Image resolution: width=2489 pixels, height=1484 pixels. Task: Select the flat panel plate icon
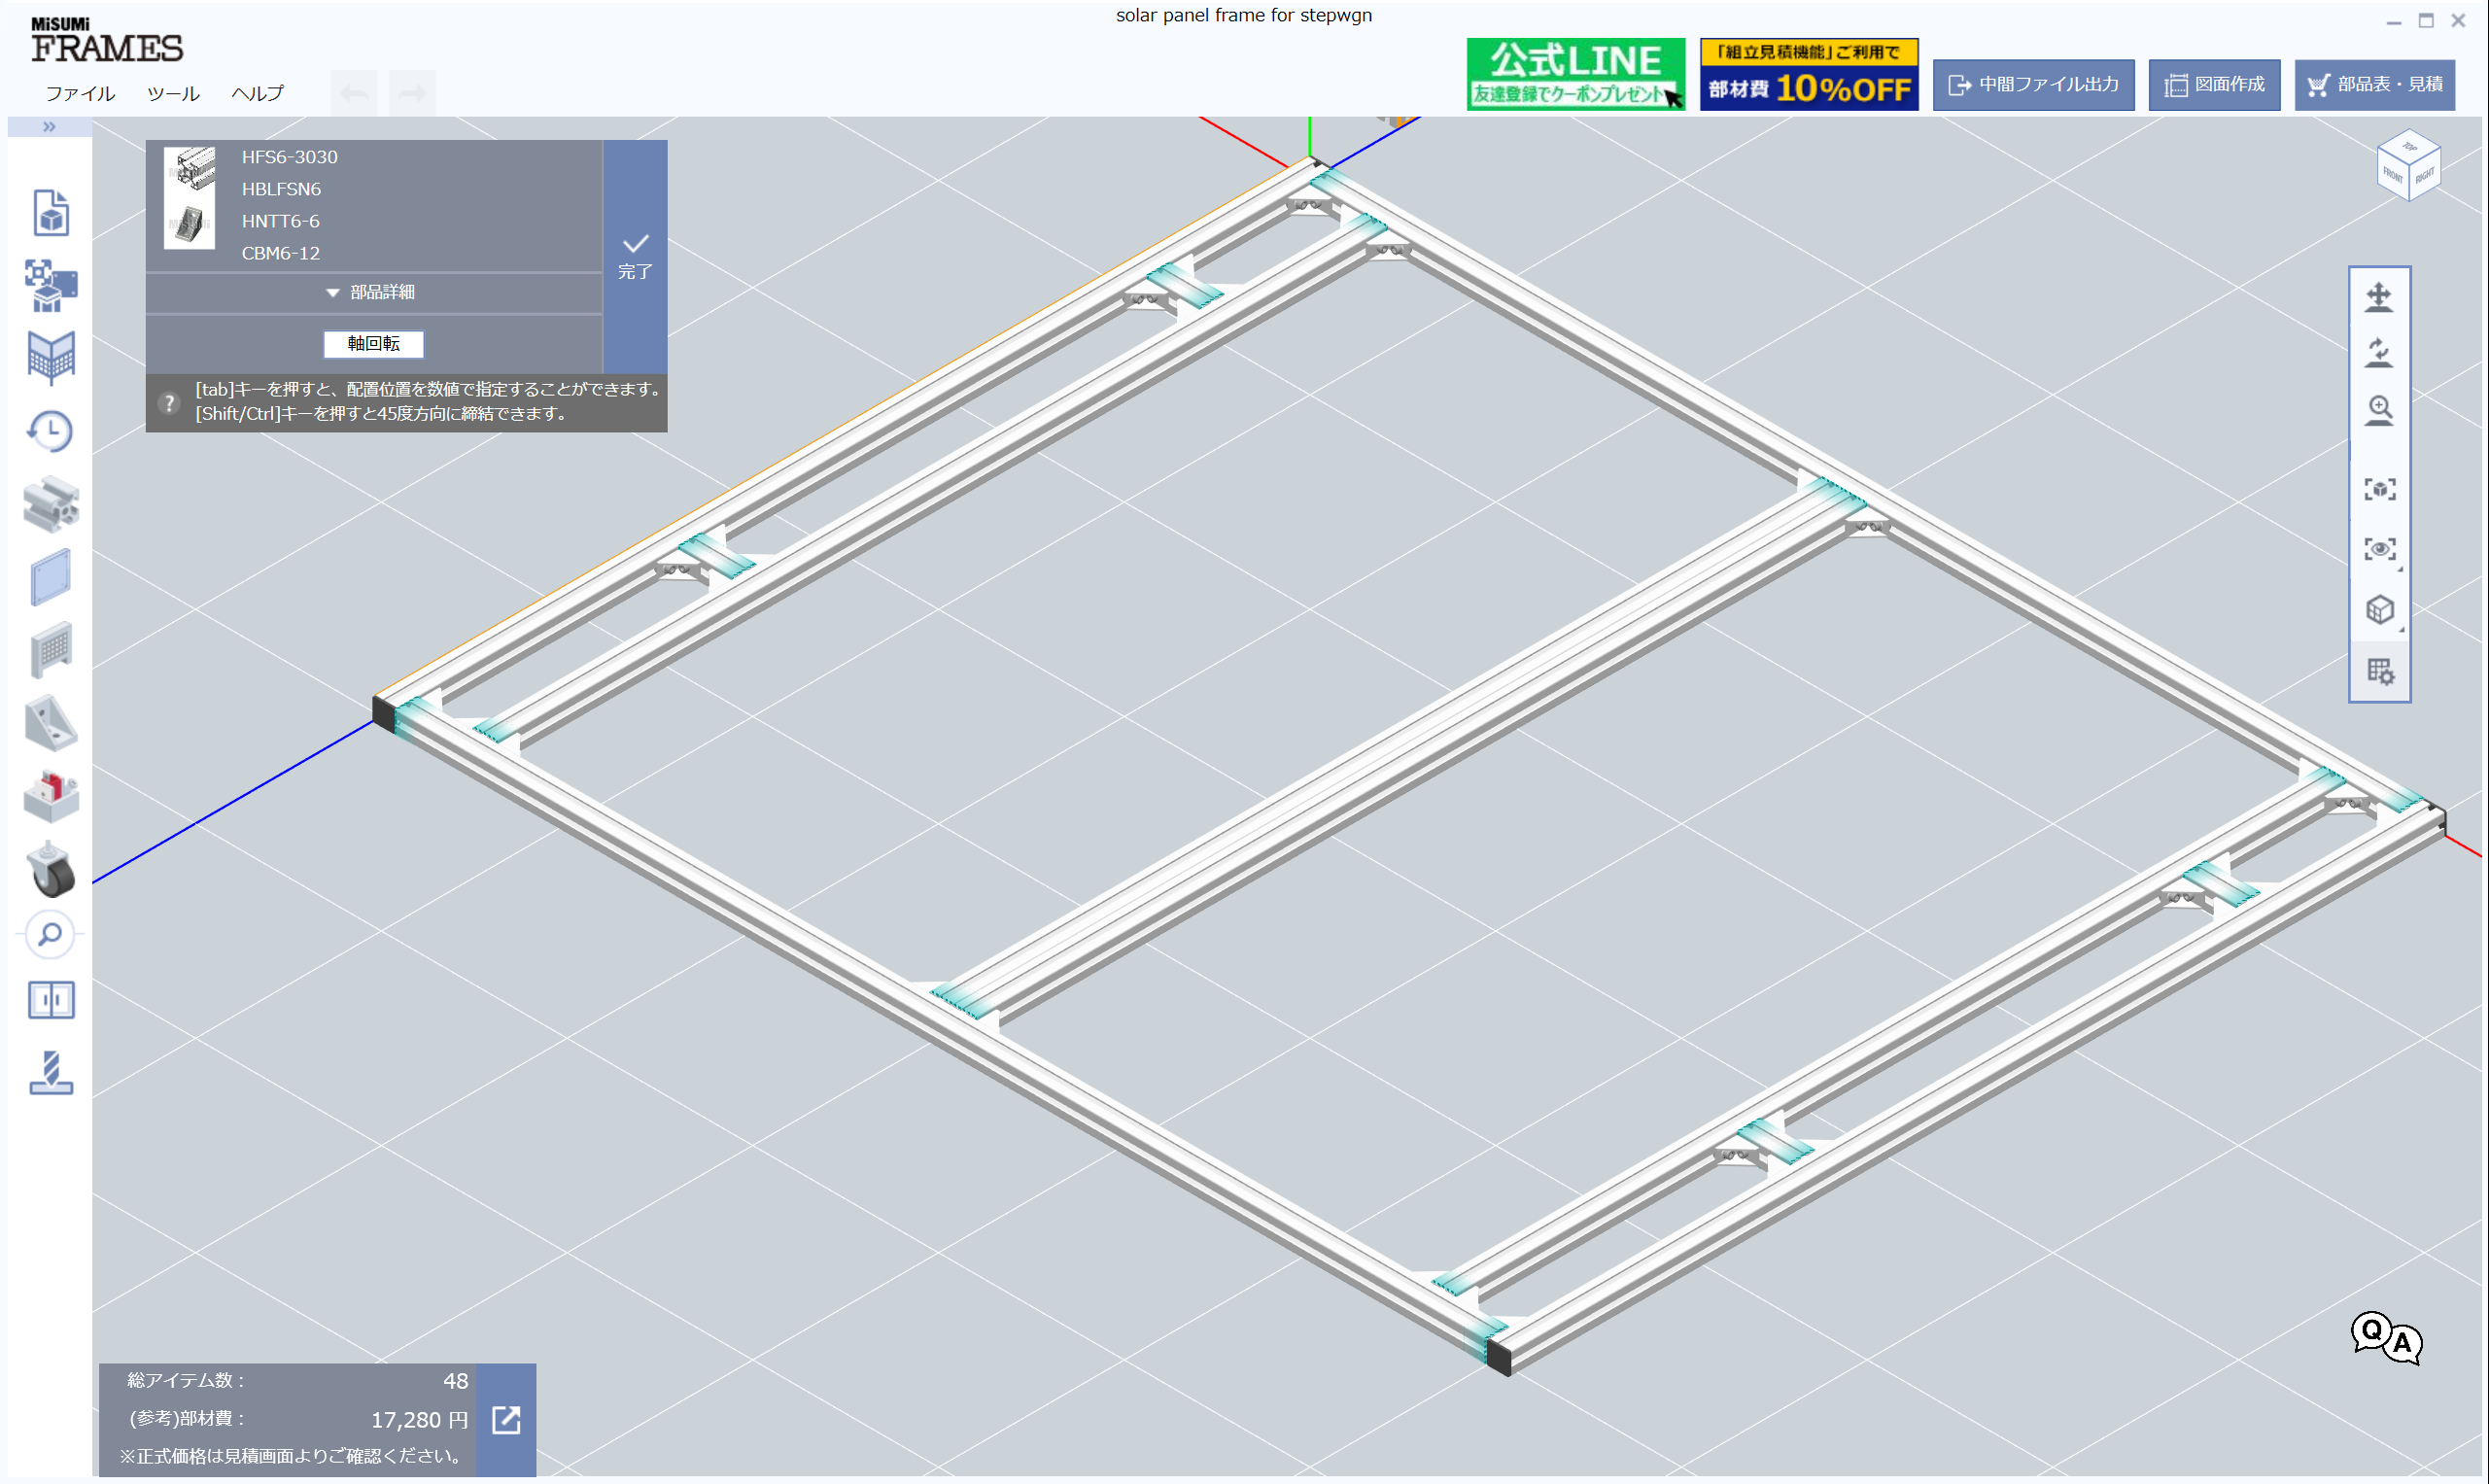point(50,577)
